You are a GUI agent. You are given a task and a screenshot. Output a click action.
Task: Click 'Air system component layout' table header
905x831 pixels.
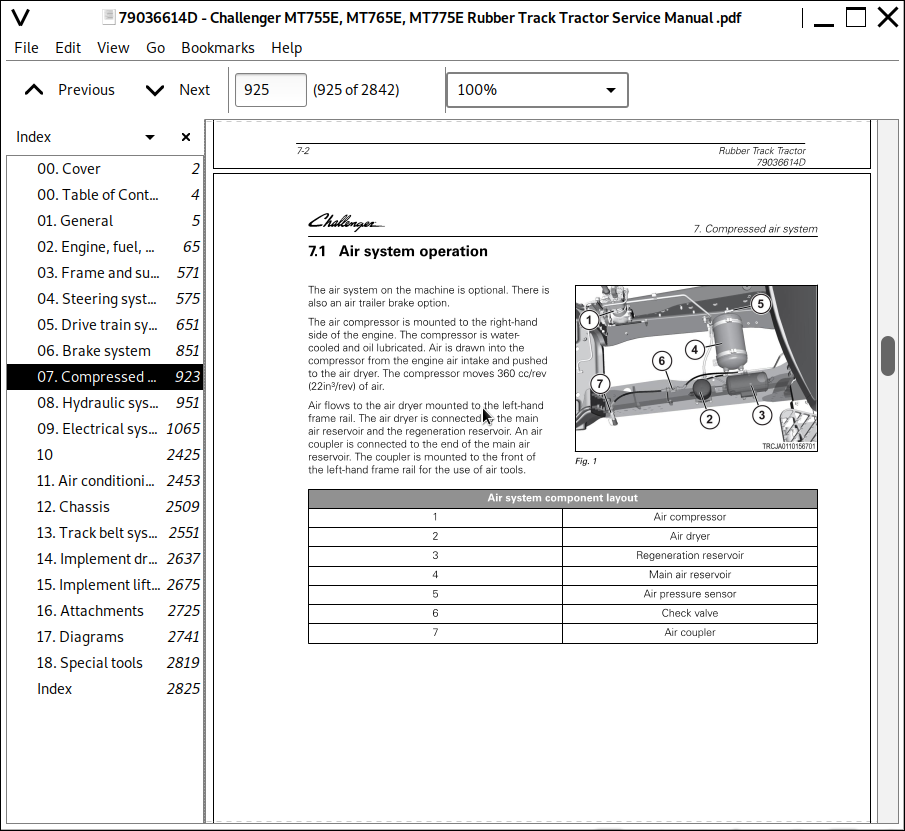tap(563, 498)
